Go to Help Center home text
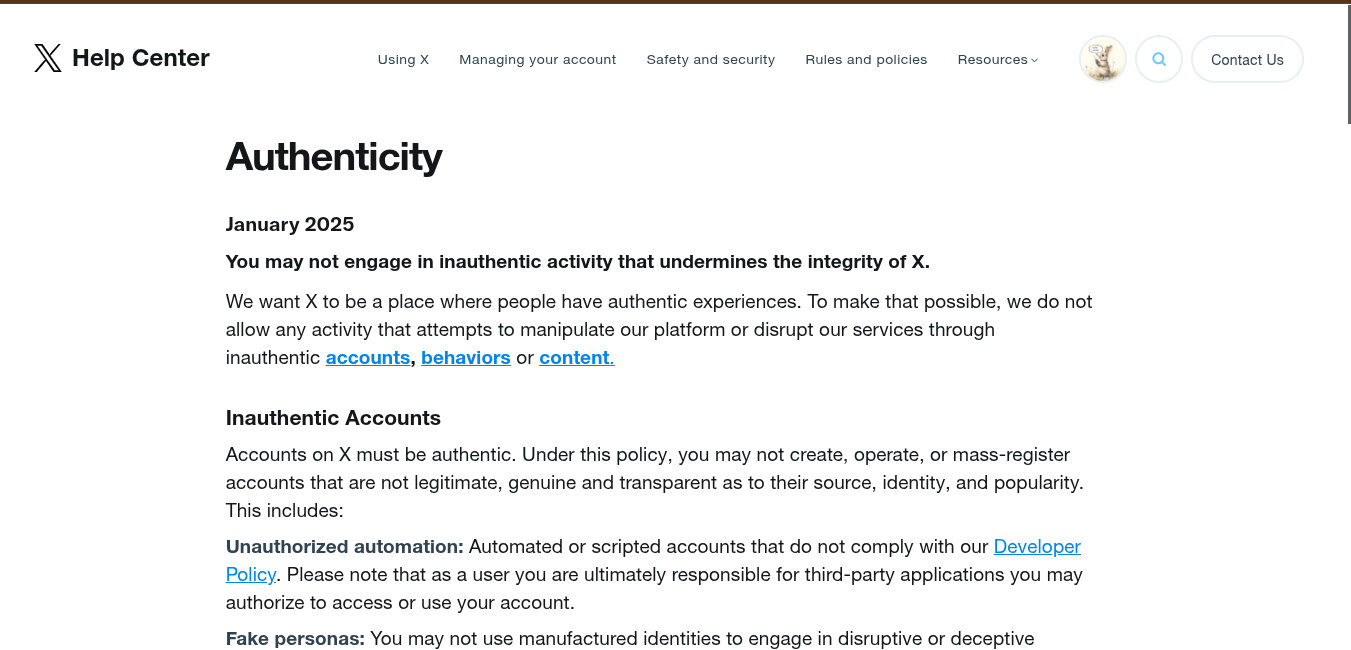 click(141, 58)
